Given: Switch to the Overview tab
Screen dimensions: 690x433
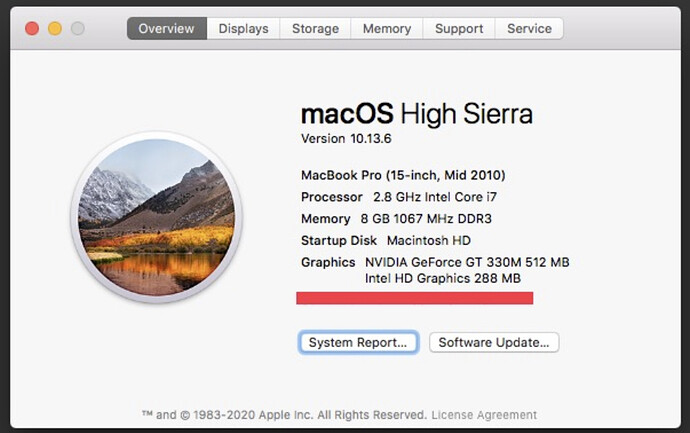Looking at the screenshot, I should point(167,29).
